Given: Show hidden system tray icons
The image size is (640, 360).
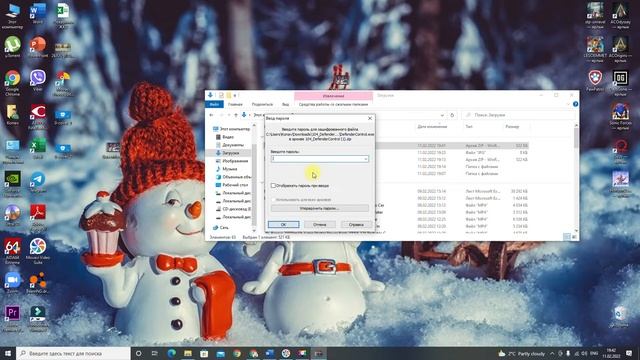Looking at the screenshot, I should click(x=552, y=353).
